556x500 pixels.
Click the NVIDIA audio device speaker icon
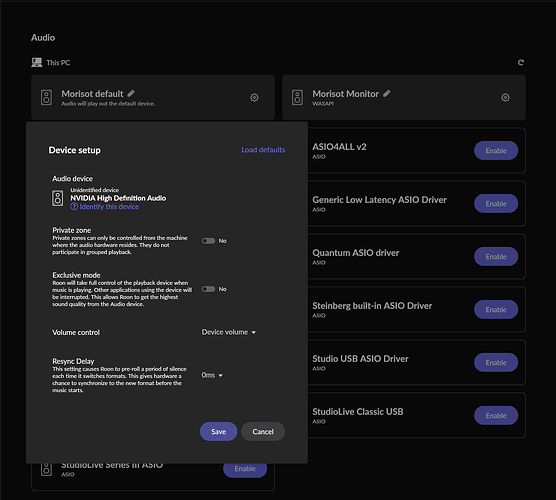coord(58,198)
